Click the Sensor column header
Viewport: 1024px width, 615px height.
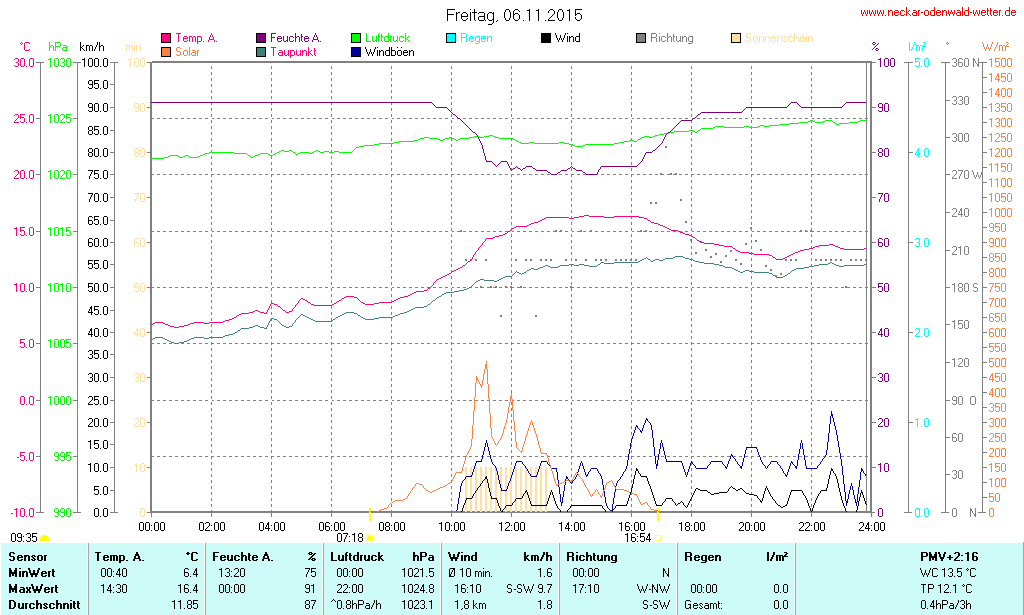tap(28, 556)
